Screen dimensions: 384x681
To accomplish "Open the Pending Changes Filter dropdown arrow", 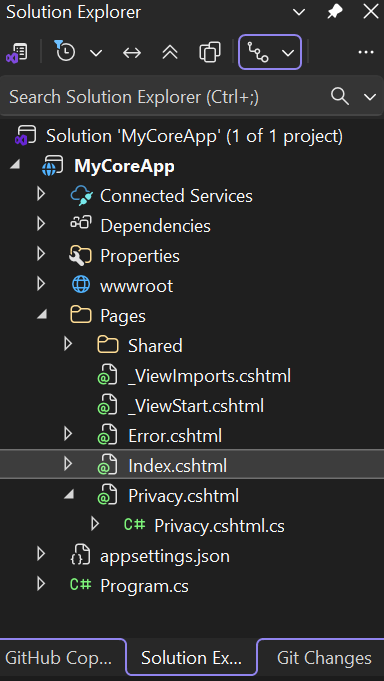I will [96, 53].
